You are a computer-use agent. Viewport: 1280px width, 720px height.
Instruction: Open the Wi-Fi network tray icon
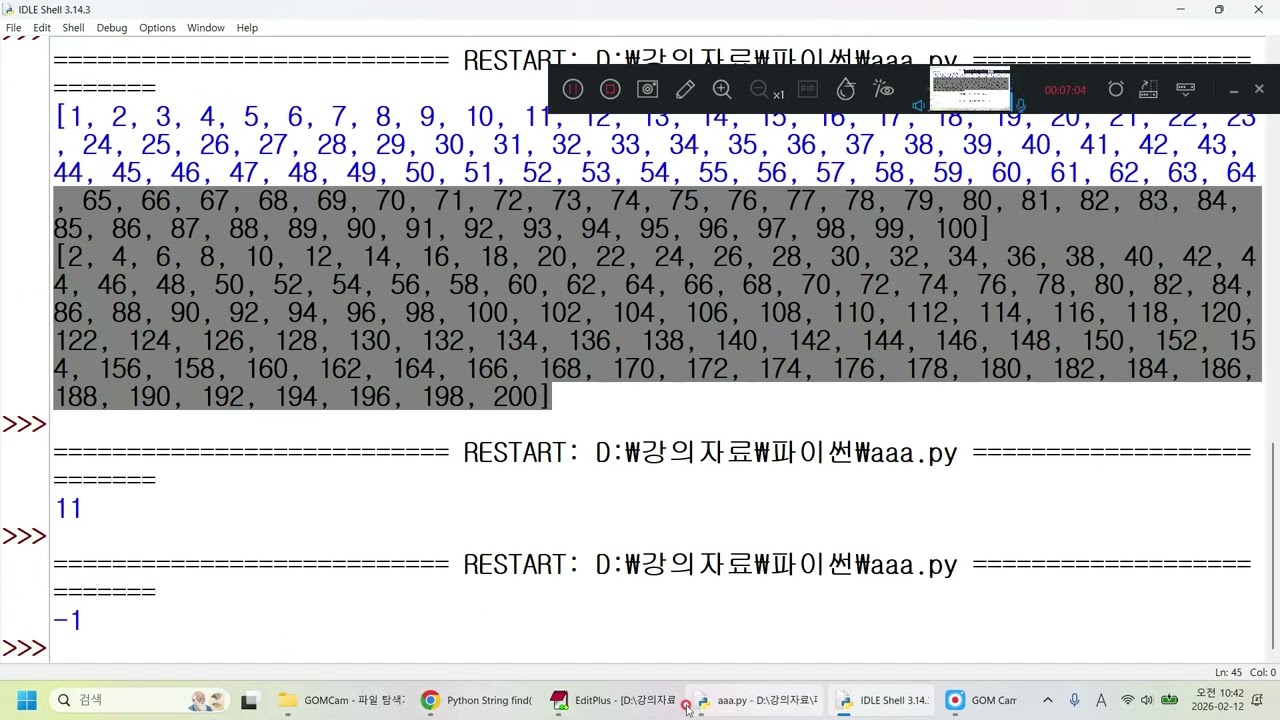pyautogui.click(x=1128, y=700)
